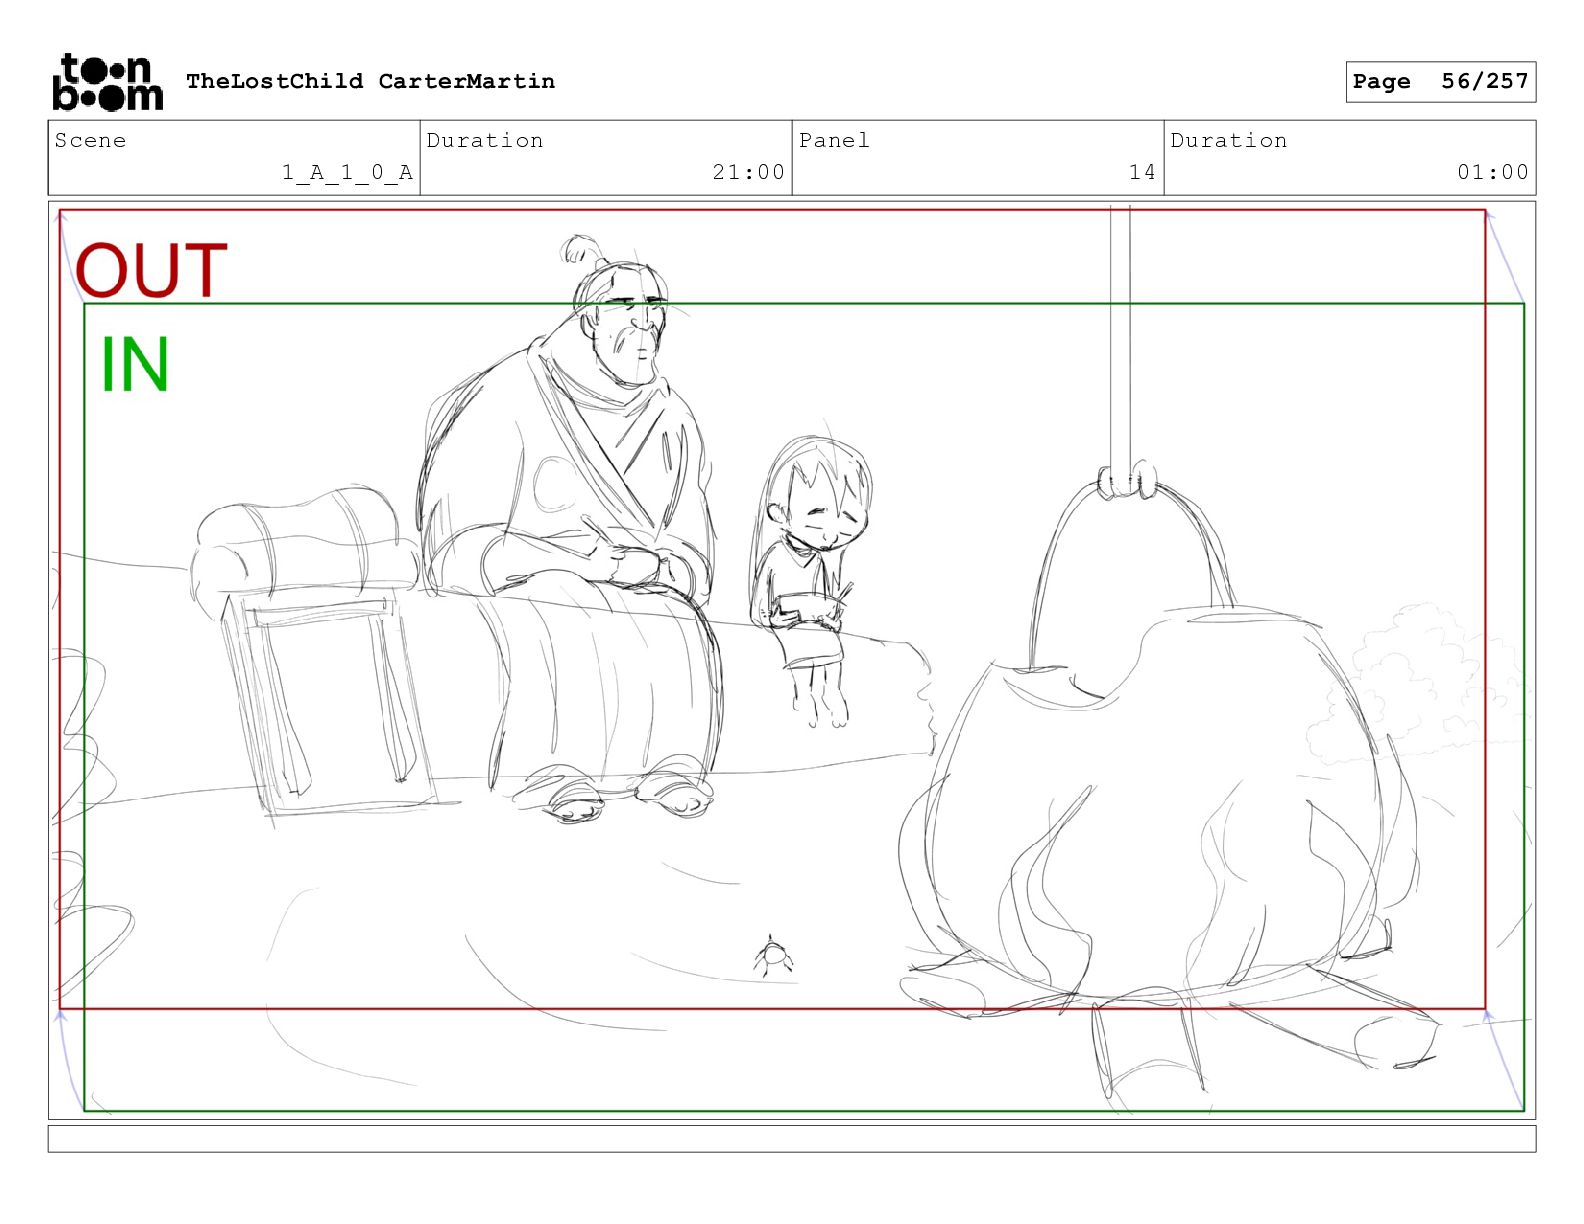Screen dimensions: 1584x1224
Task: Click the 'Scene' header label
Action: pos(90,140)
